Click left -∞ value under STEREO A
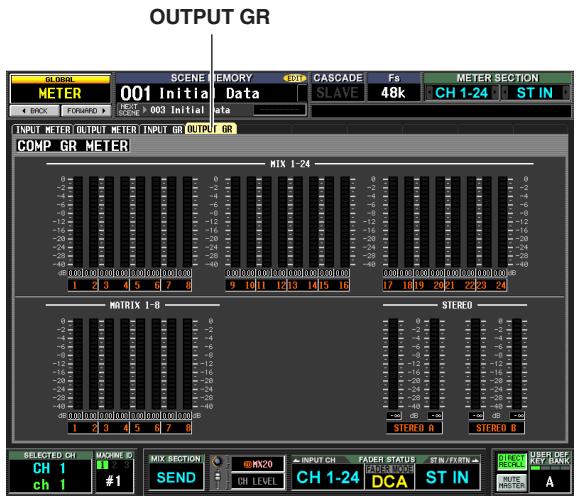The width and height of the screenshot is (576, 498). click(394, 415)
